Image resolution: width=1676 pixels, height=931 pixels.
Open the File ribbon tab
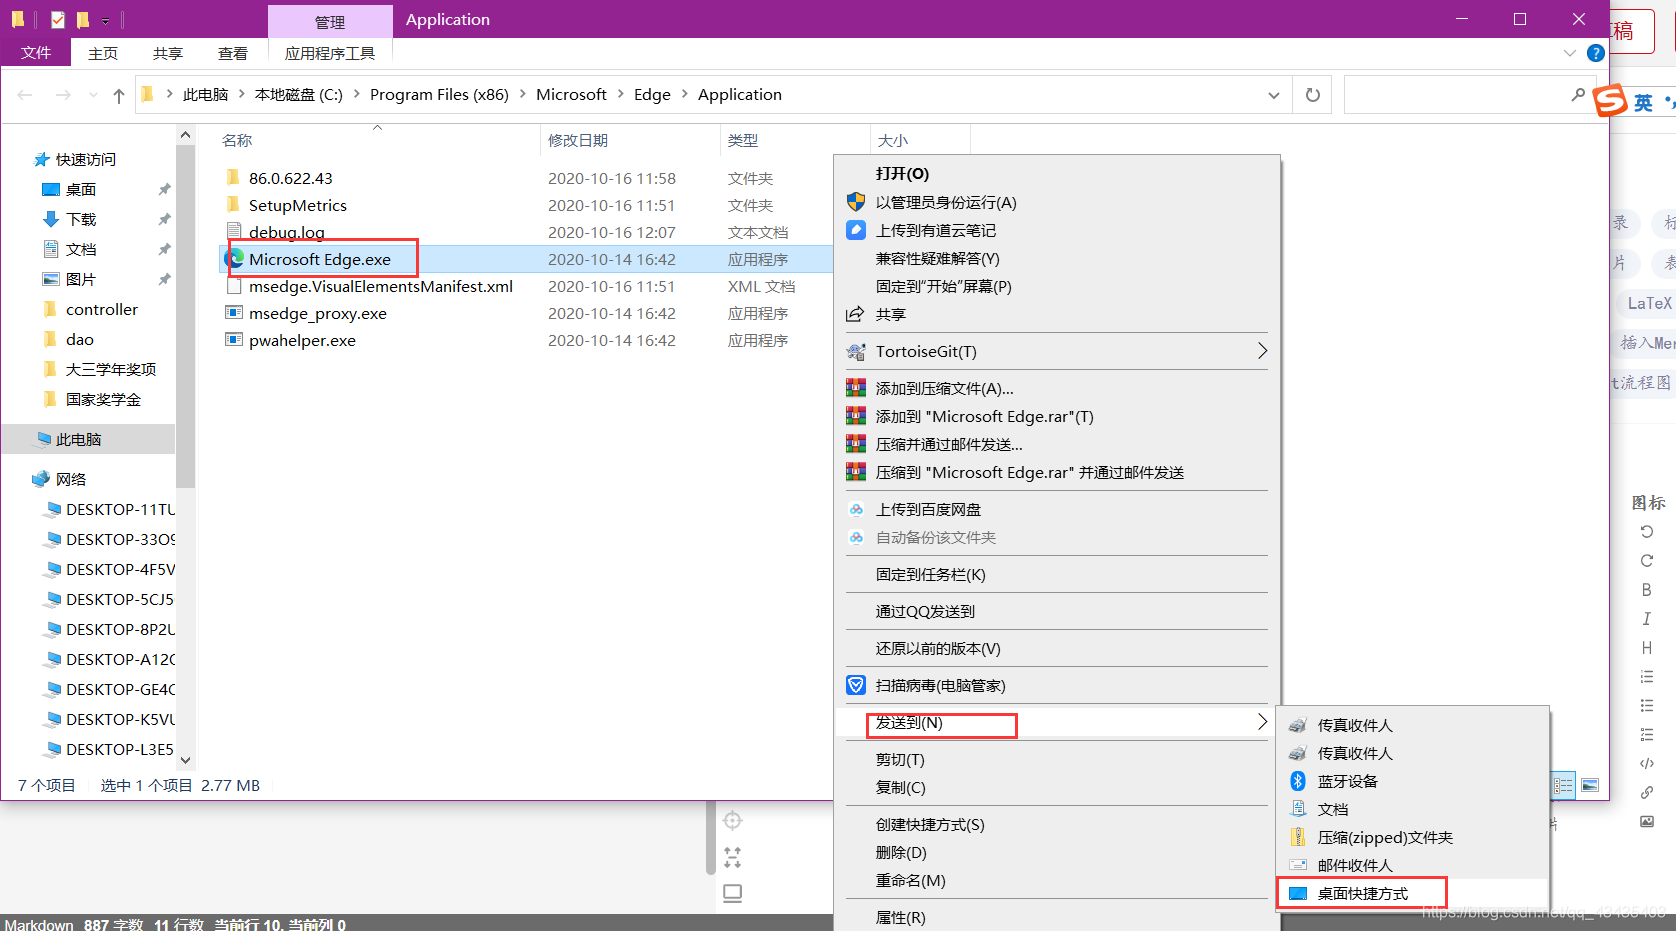[36, 53]
